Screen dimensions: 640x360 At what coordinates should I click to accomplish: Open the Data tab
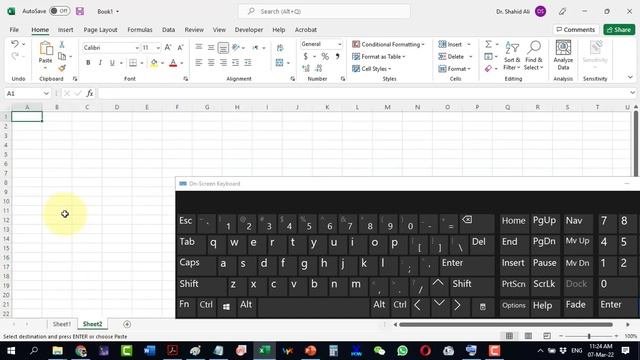tap(168, 30)
